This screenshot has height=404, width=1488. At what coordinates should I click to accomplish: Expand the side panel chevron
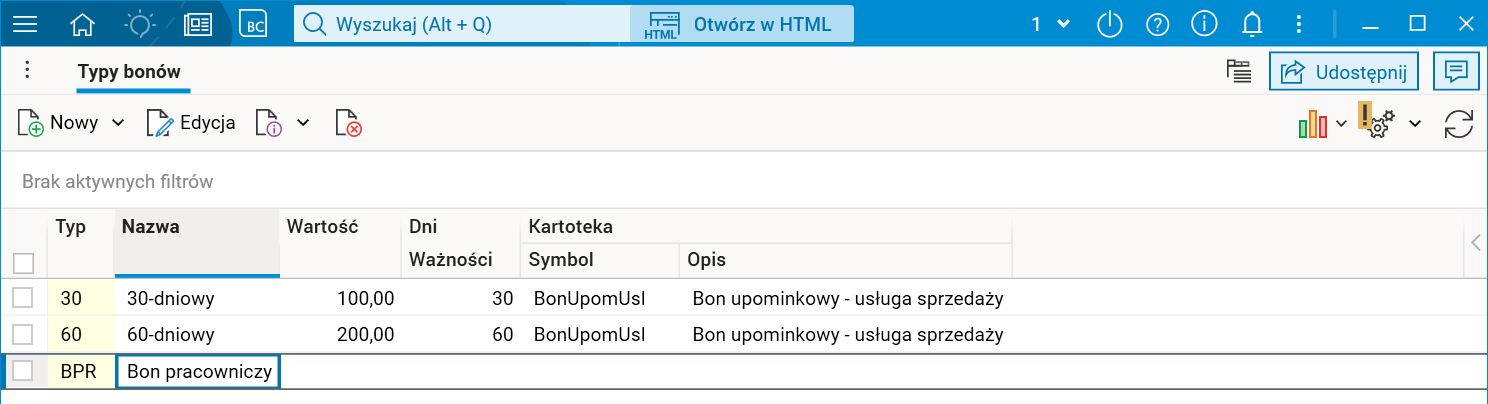tap(1476, 242)
